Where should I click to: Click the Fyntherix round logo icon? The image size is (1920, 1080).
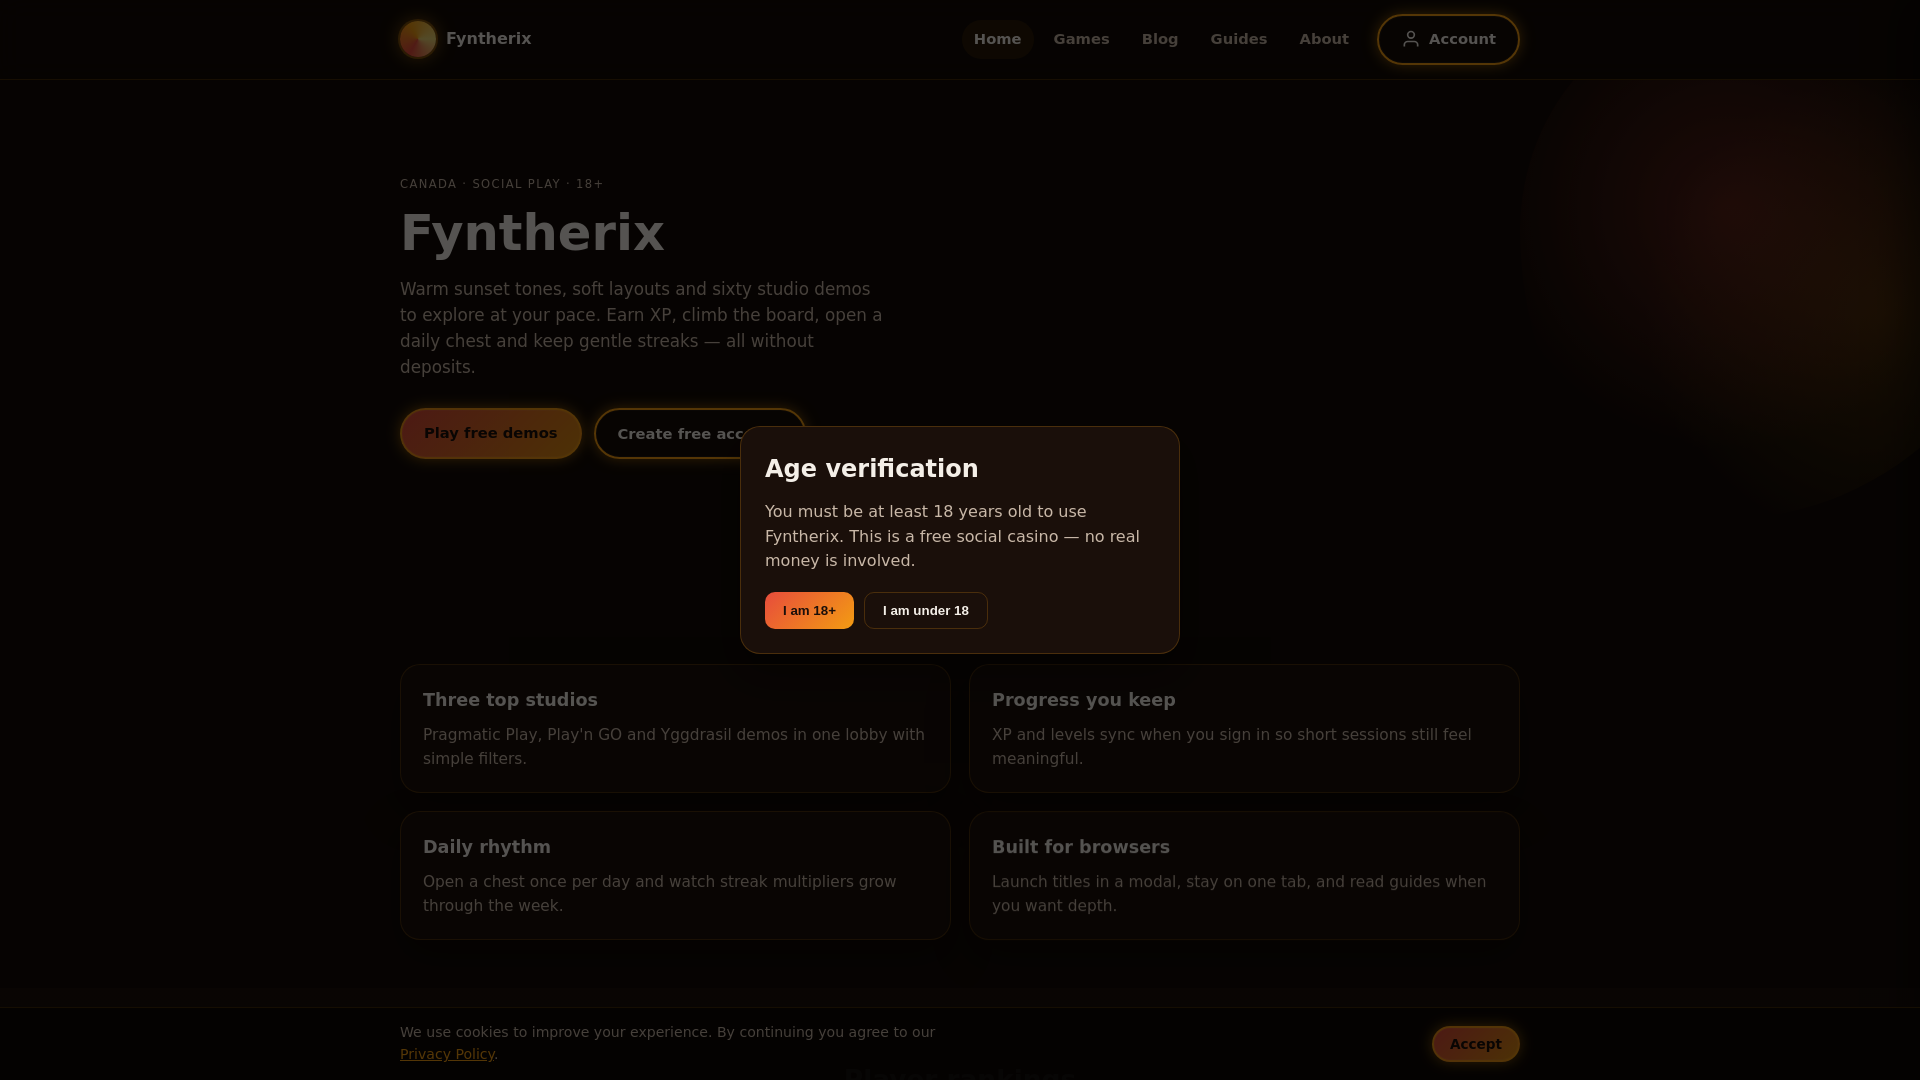tap(418, 39)
